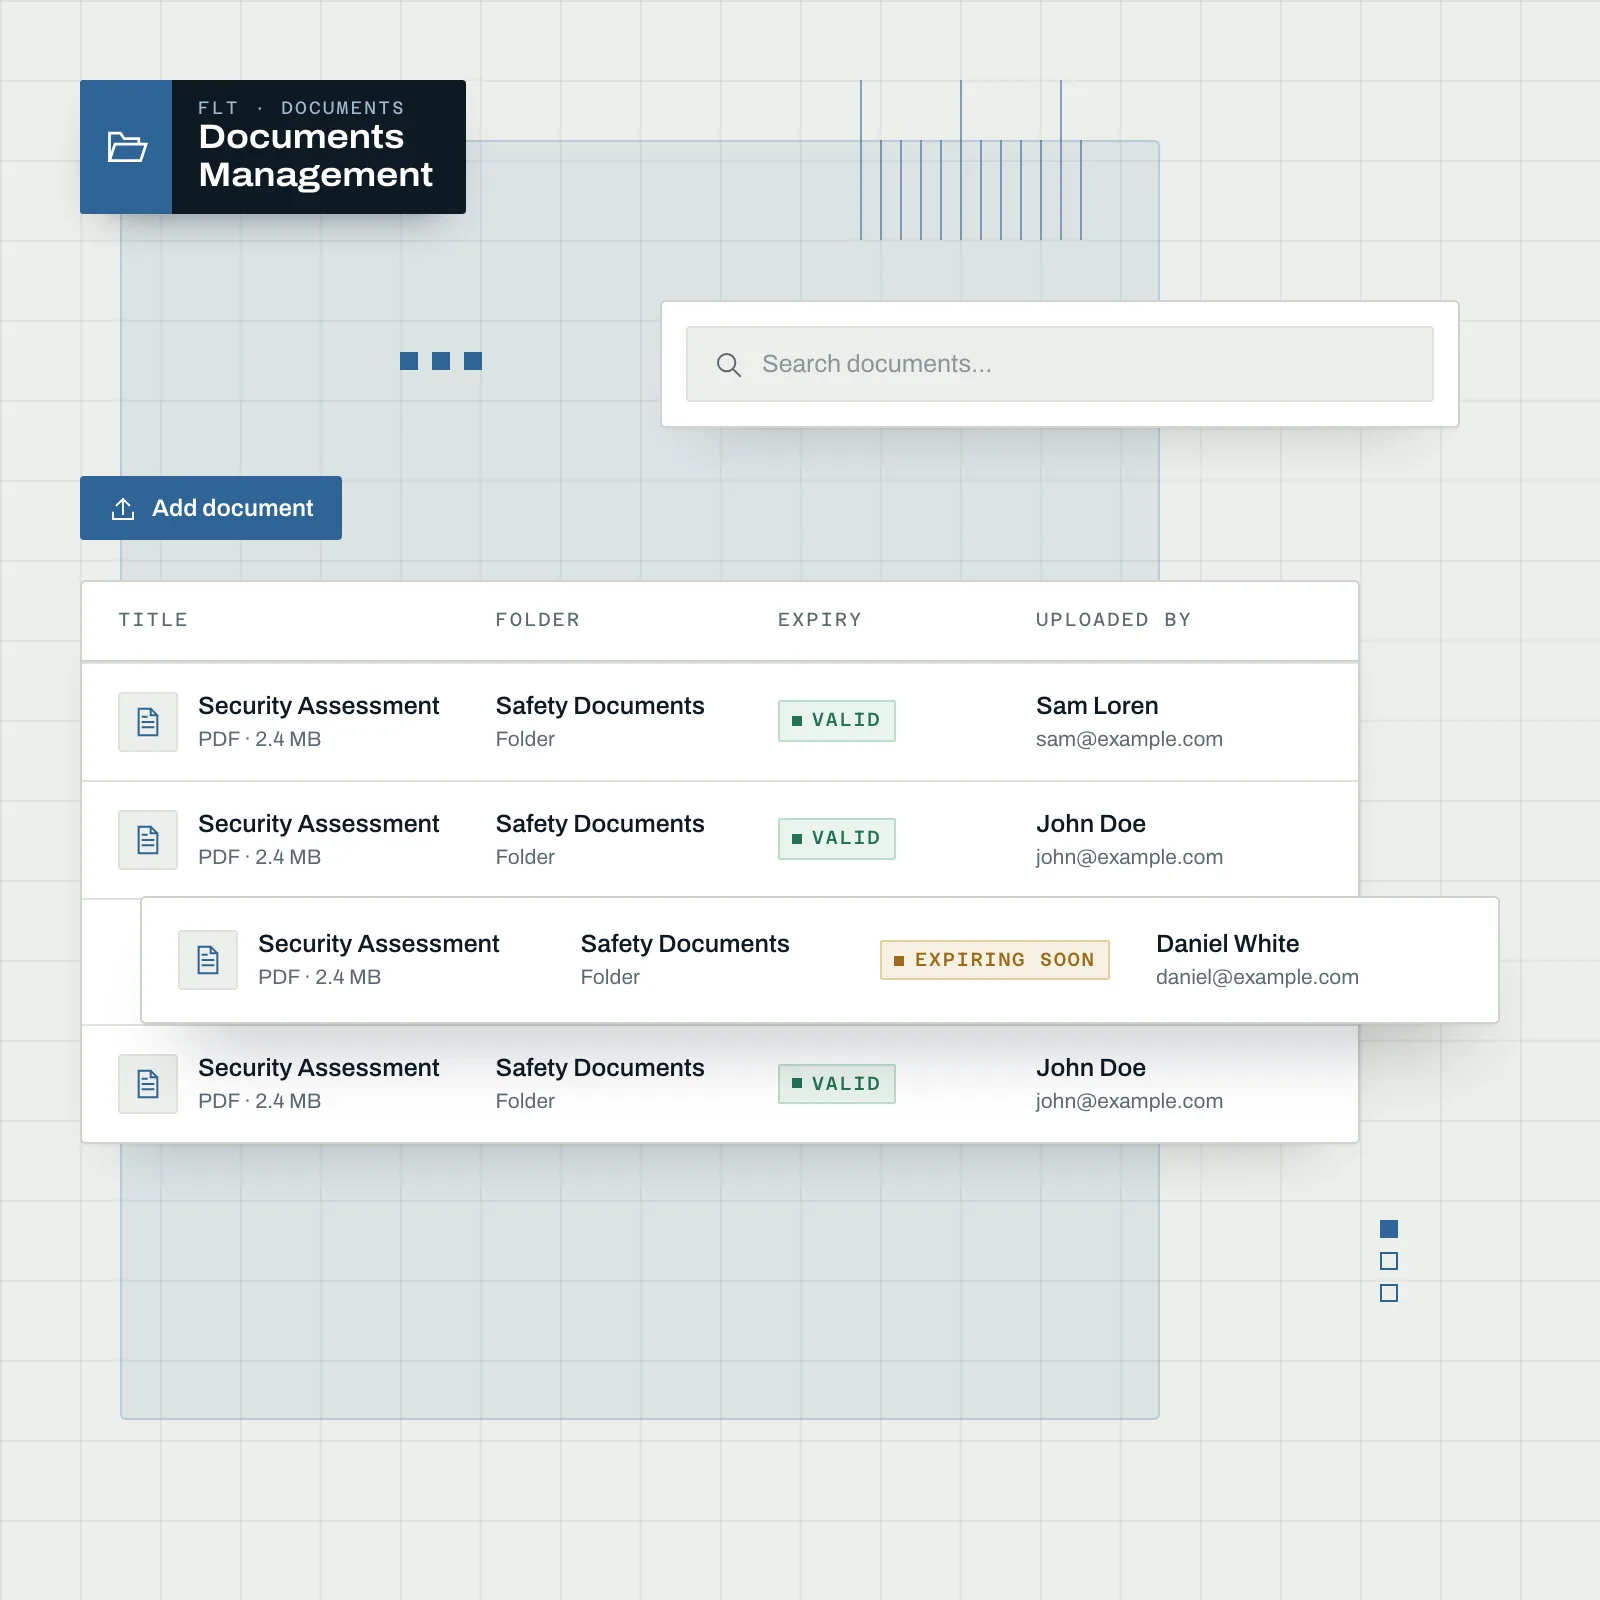Click the Documents Management title

(316, 155)
